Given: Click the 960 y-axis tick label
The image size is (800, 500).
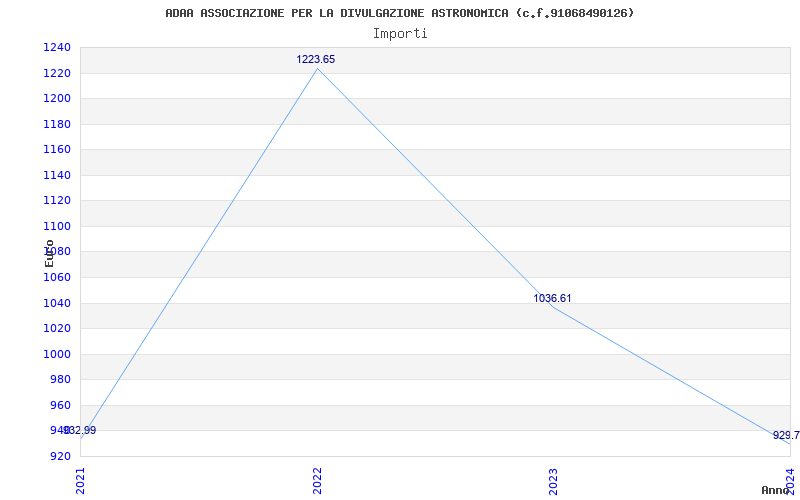Looking at the screenshot, I should pos(60,405).
